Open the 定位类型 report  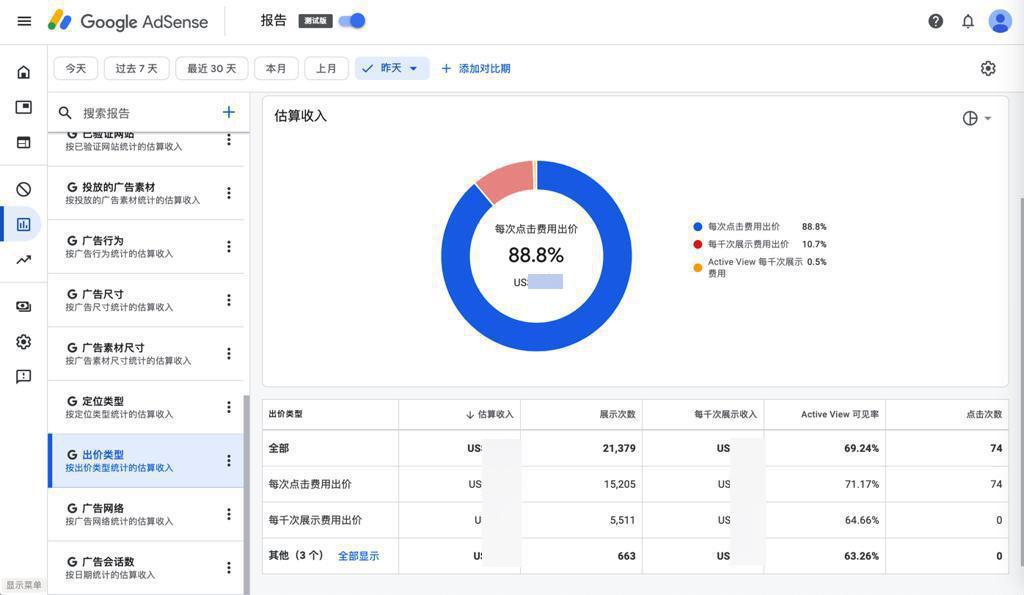tap(145, 408)
